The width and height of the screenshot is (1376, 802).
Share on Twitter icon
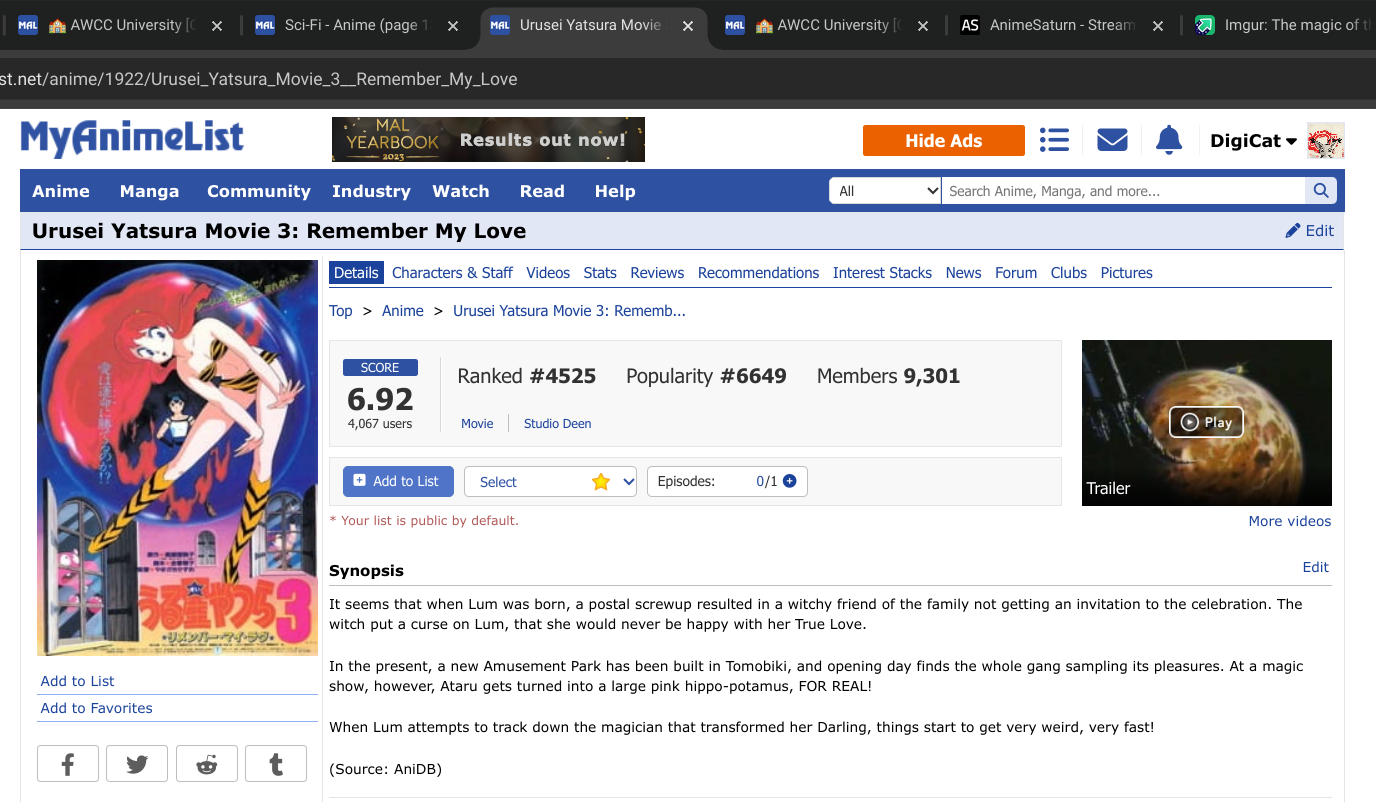137,765
